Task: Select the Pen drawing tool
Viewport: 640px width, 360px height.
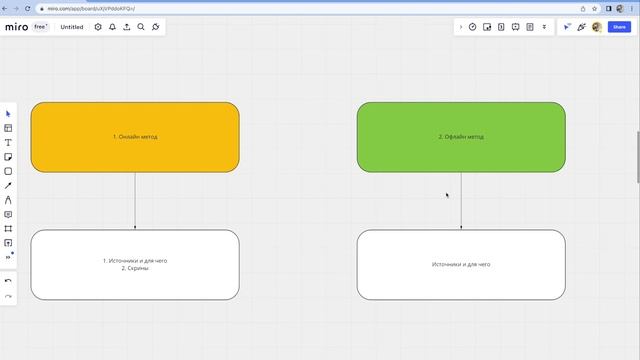Action: [x=8, y=200]
